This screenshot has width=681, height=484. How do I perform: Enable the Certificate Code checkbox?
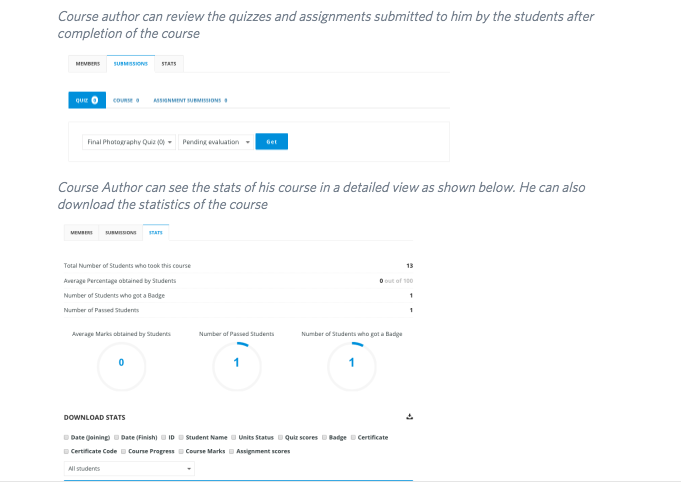(x=66, y=451)
